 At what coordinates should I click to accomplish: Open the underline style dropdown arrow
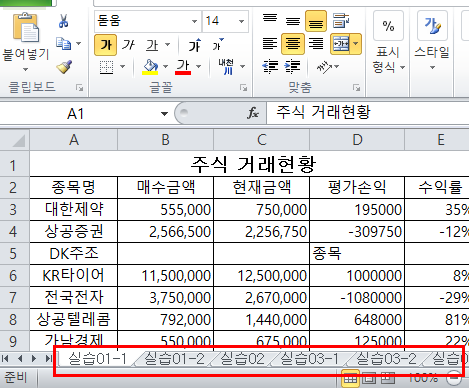tap(168, 45)
